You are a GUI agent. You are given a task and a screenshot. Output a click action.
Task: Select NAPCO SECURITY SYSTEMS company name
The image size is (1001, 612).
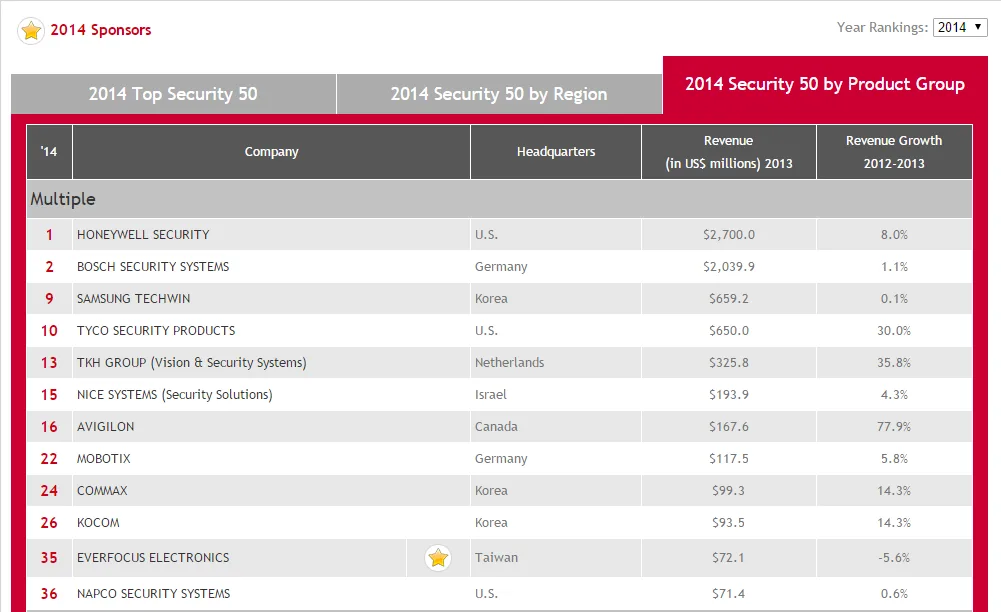click(154, 593)
